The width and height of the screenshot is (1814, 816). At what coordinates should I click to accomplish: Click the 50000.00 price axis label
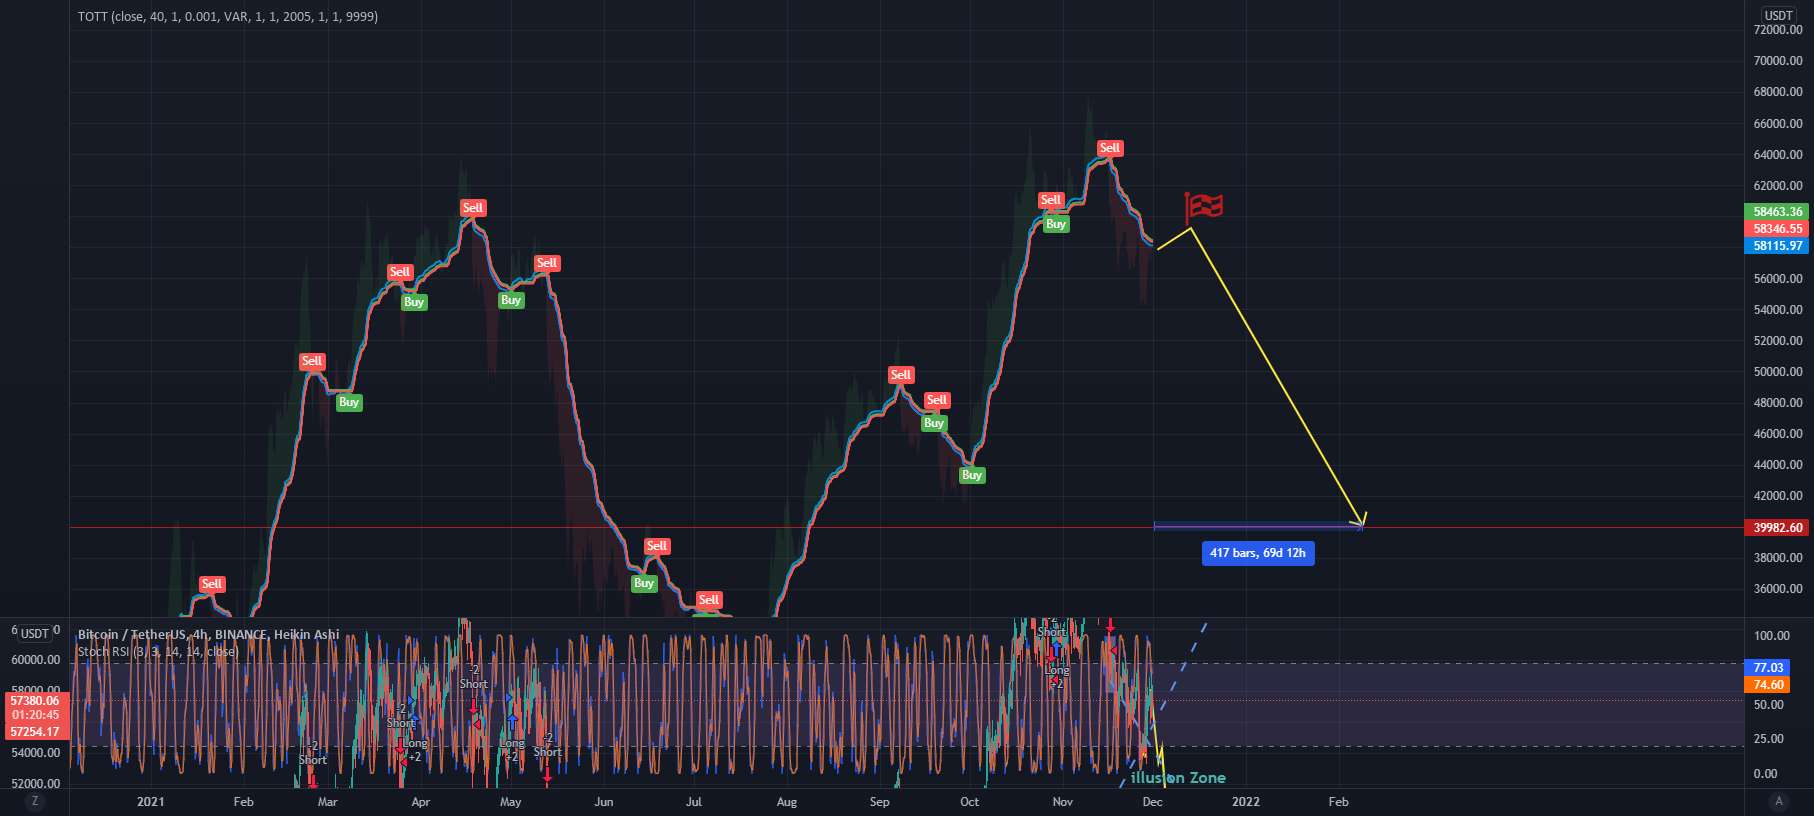point(1778,372)
